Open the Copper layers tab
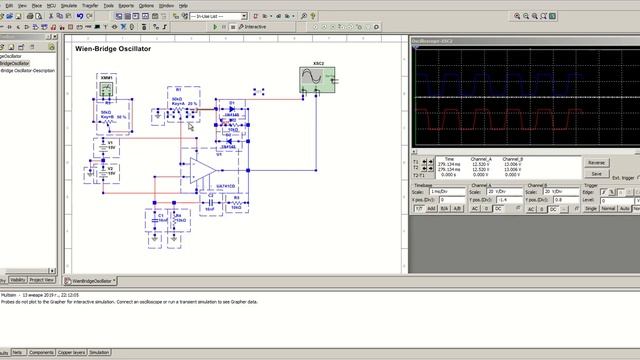Screen dimensions: 640x360 71,352
